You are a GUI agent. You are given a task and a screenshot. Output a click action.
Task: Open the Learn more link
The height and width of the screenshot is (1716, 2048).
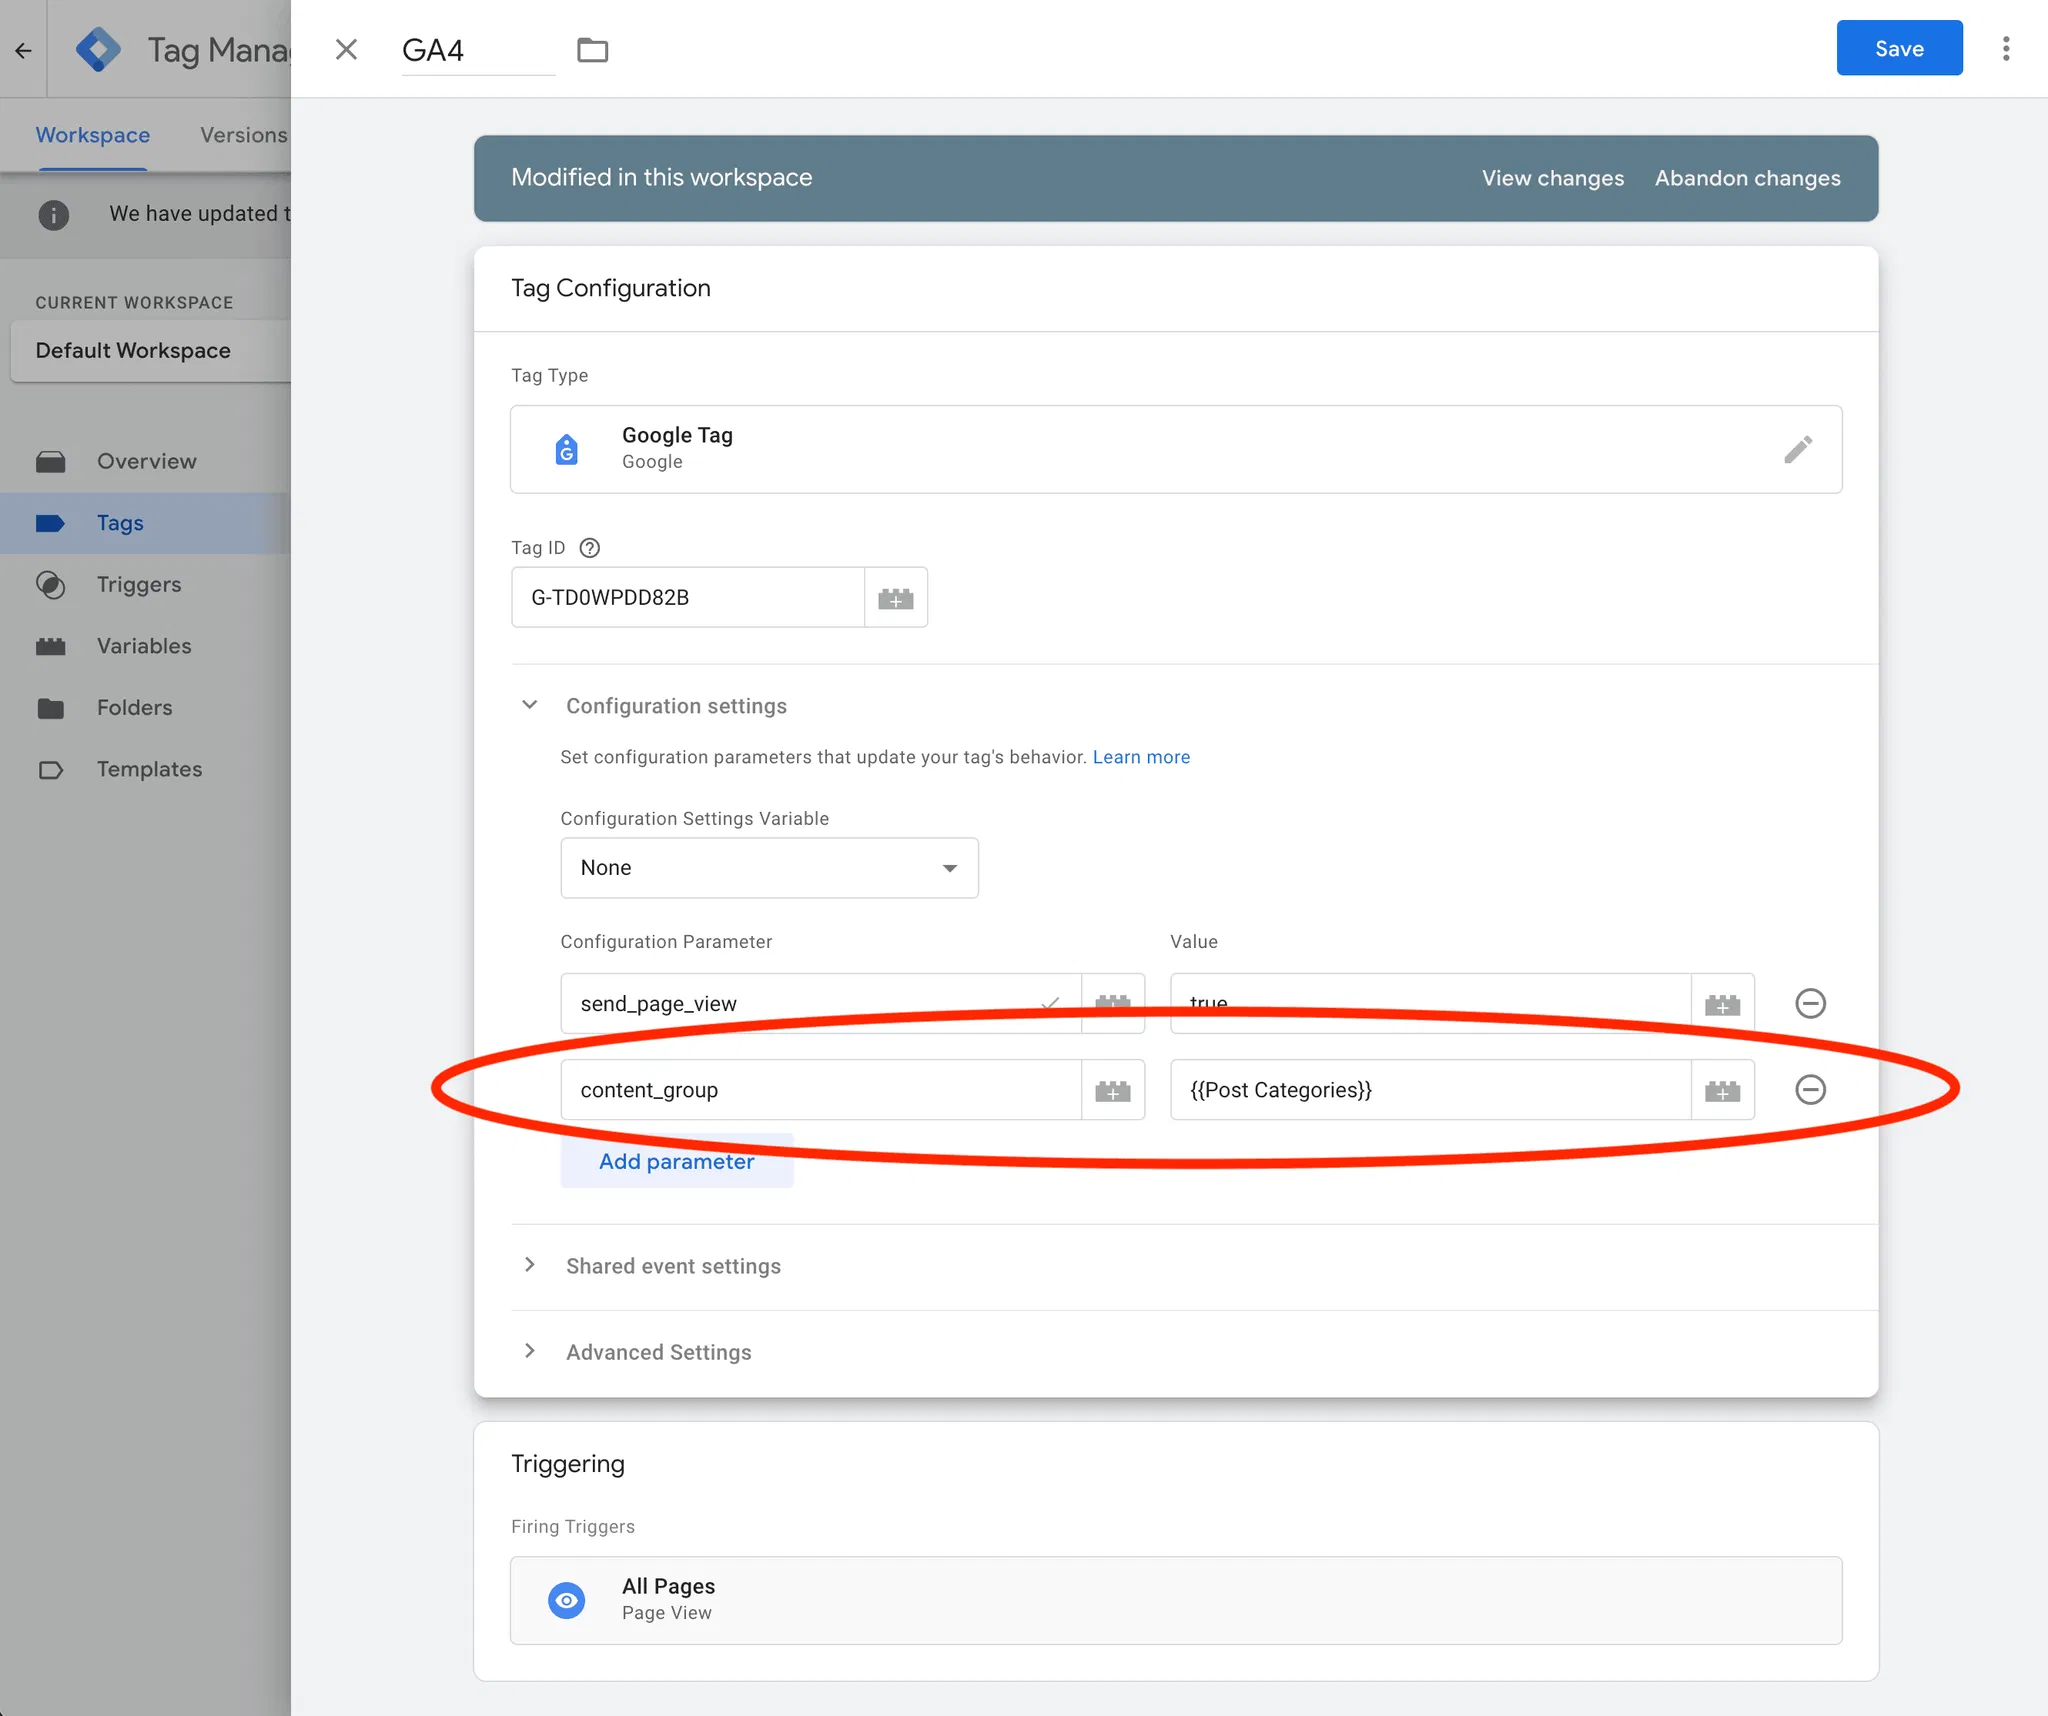click(x=1141, y=757)
